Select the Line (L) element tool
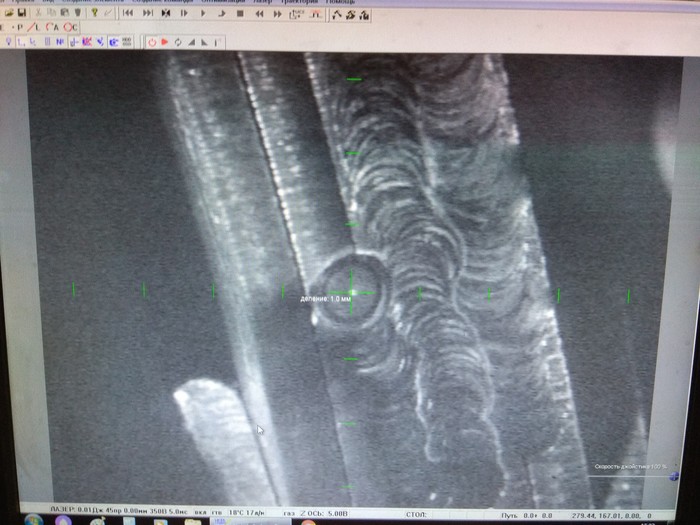Screen dimensions: 700x525 [33, 28]
